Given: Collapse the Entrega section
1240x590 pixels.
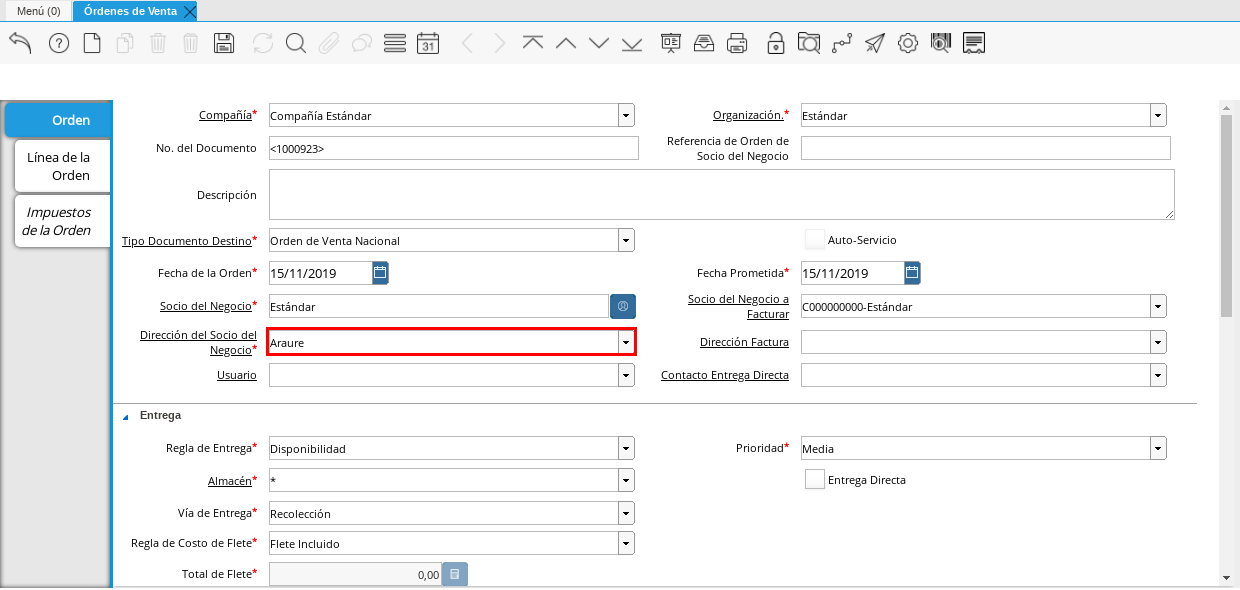Looking at the screenshot, I should (126, 416).
